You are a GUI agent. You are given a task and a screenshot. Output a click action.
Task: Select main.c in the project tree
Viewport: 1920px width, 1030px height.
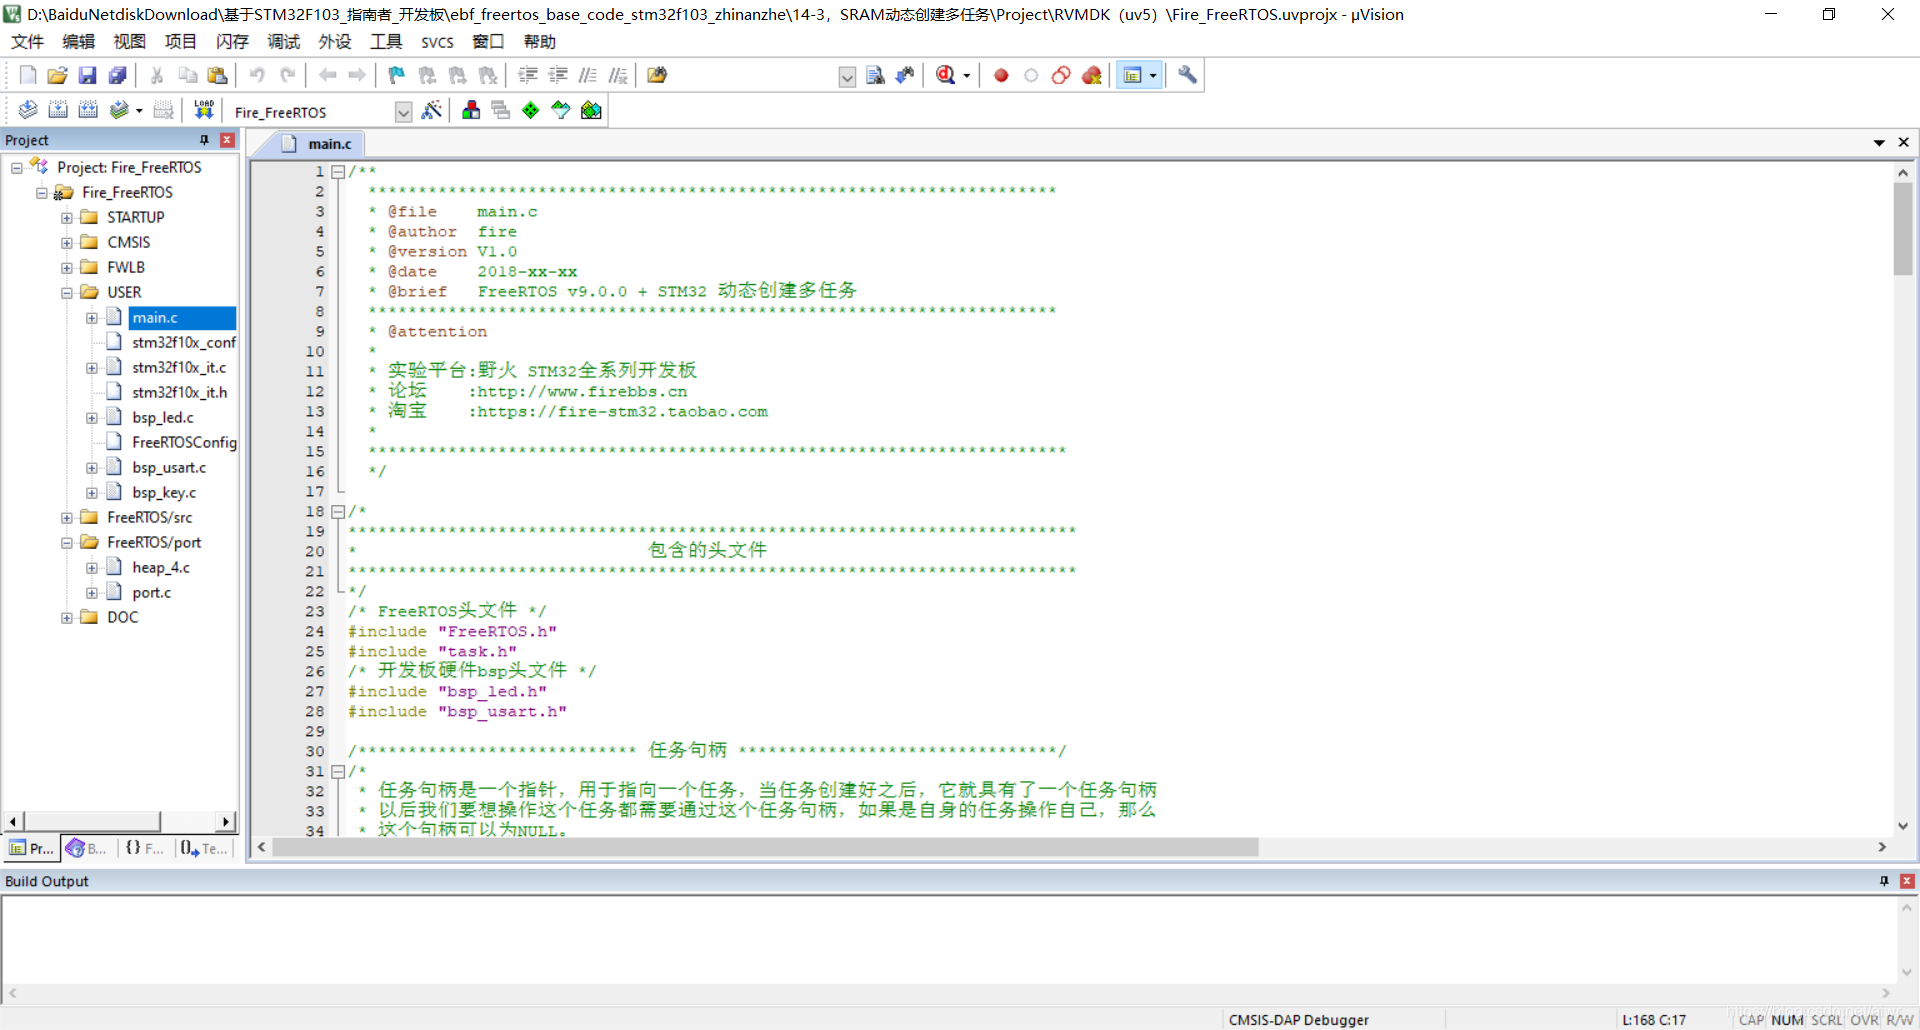coord(155,318)
